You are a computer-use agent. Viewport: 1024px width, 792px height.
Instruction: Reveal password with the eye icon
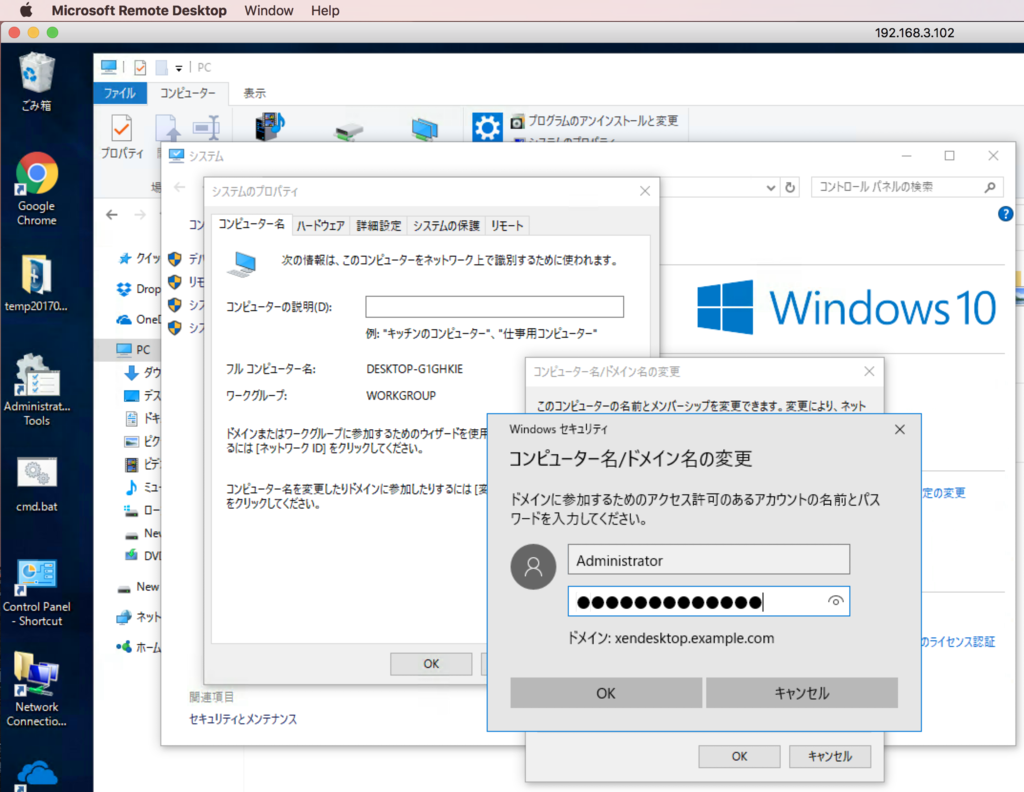click(835, 601)
